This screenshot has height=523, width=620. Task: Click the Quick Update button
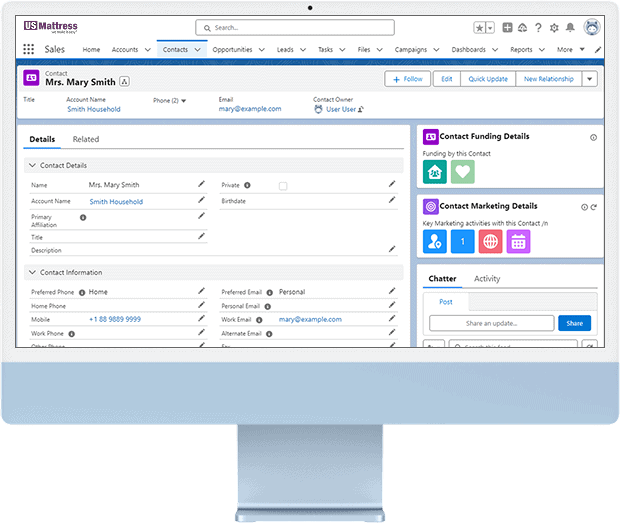tap(487, 79)
